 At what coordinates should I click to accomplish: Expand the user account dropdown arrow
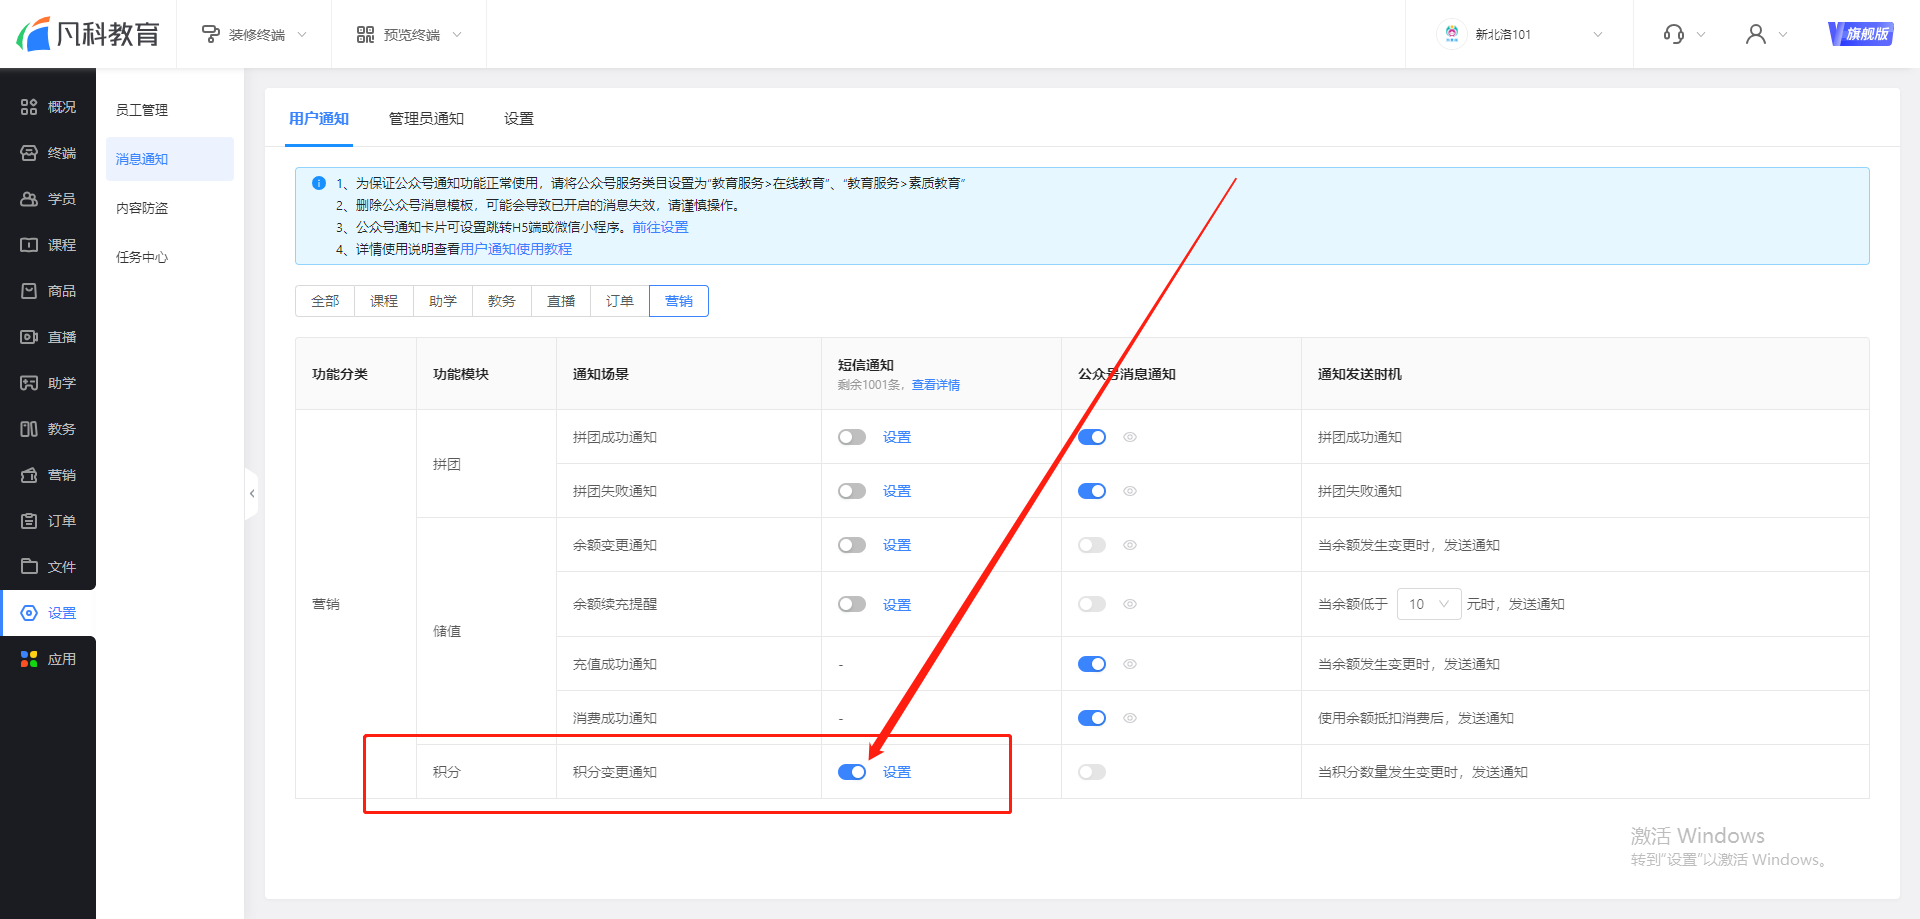(1783, 34)
